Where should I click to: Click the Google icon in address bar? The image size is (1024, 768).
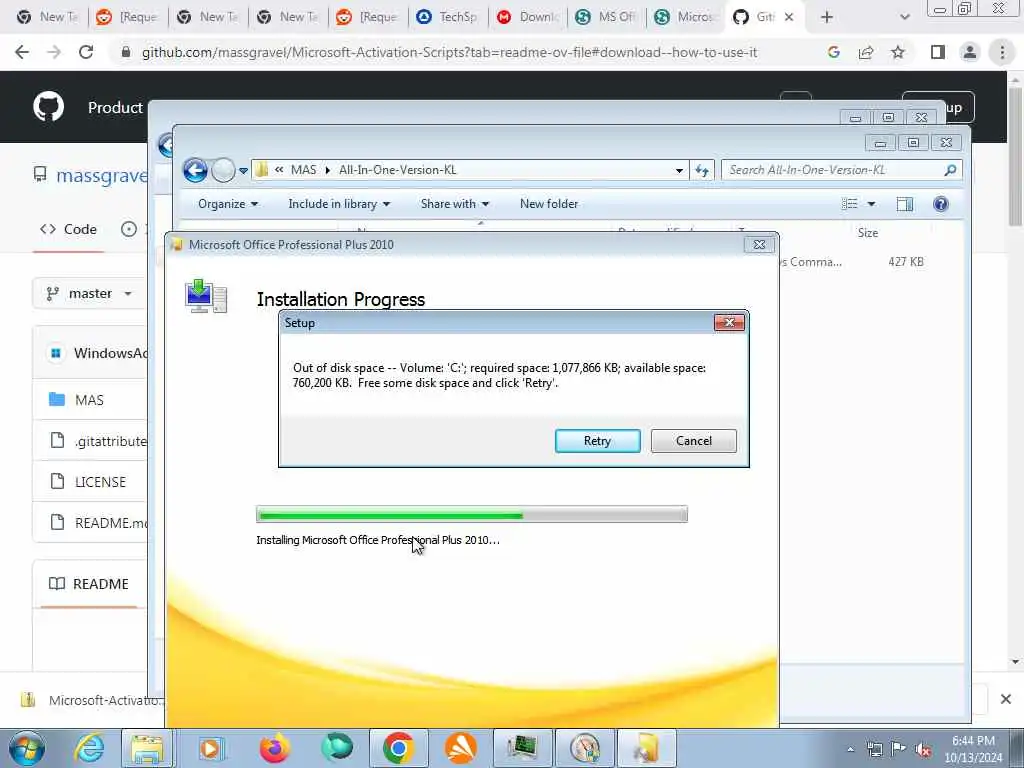click(x=833, y=52)
